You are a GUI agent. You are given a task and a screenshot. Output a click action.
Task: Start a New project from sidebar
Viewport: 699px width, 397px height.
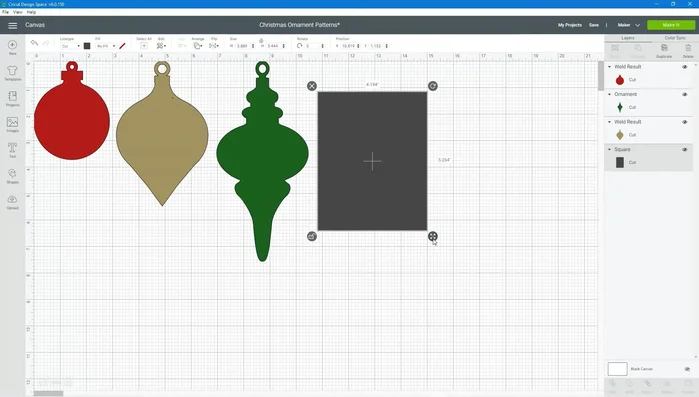pos(12,47)
